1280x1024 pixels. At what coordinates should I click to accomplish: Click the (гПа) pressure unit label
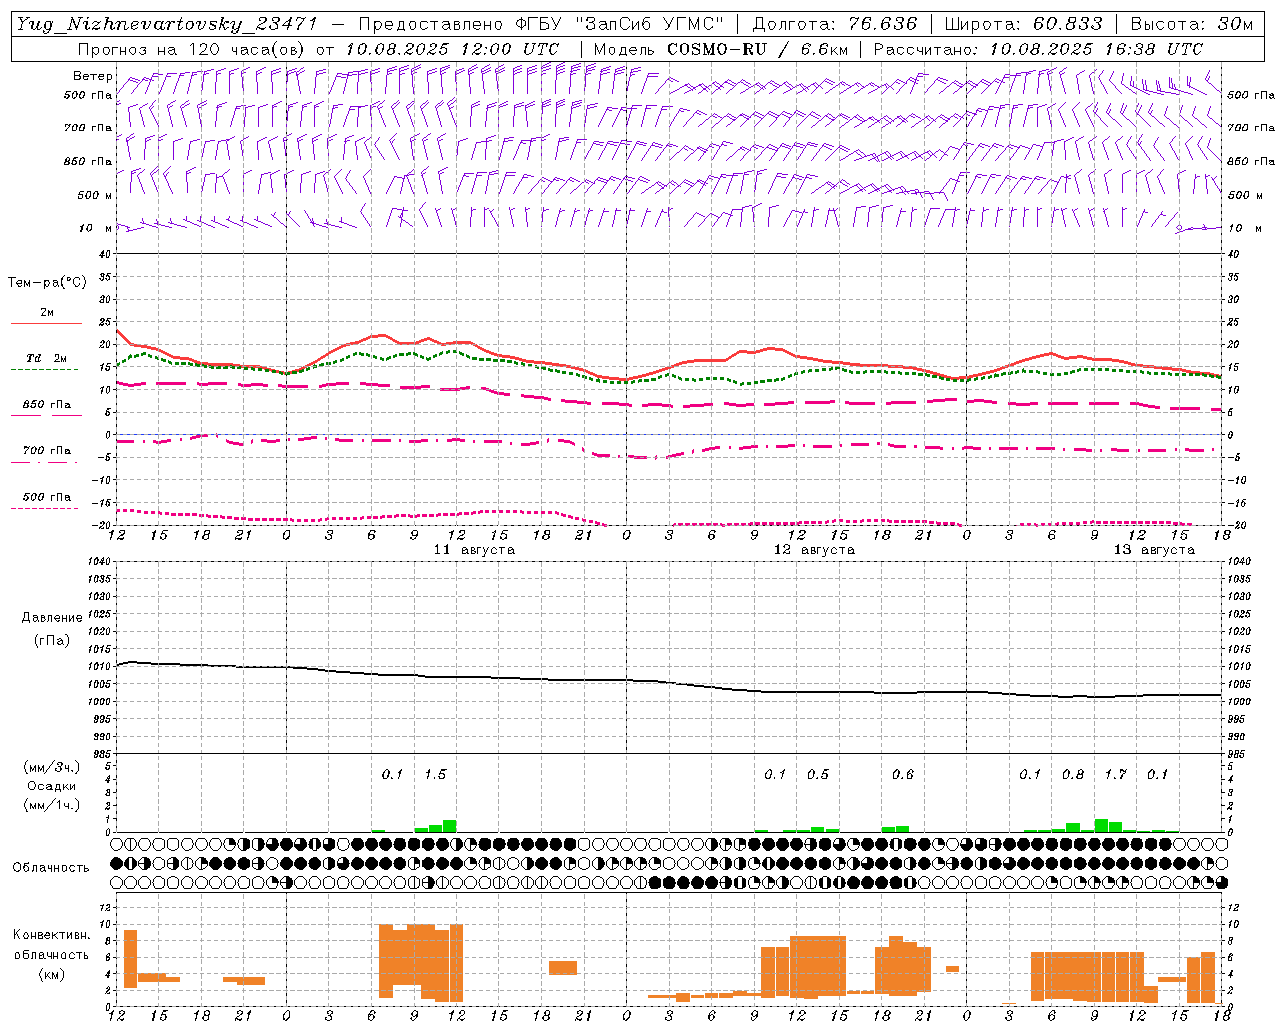[x=52, y=641]
